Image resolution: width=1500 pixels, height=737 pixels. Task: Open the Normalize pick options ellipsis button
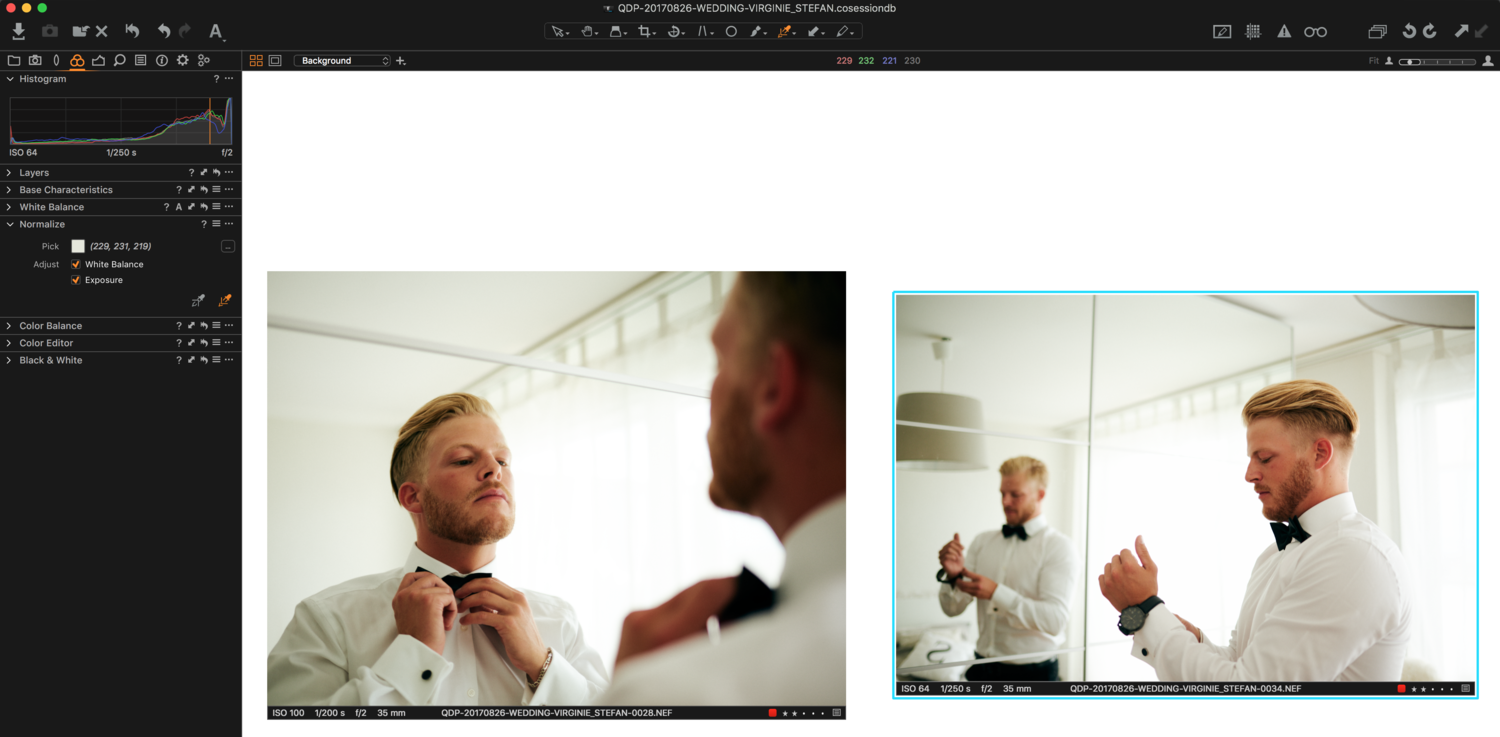pos(228,246)
